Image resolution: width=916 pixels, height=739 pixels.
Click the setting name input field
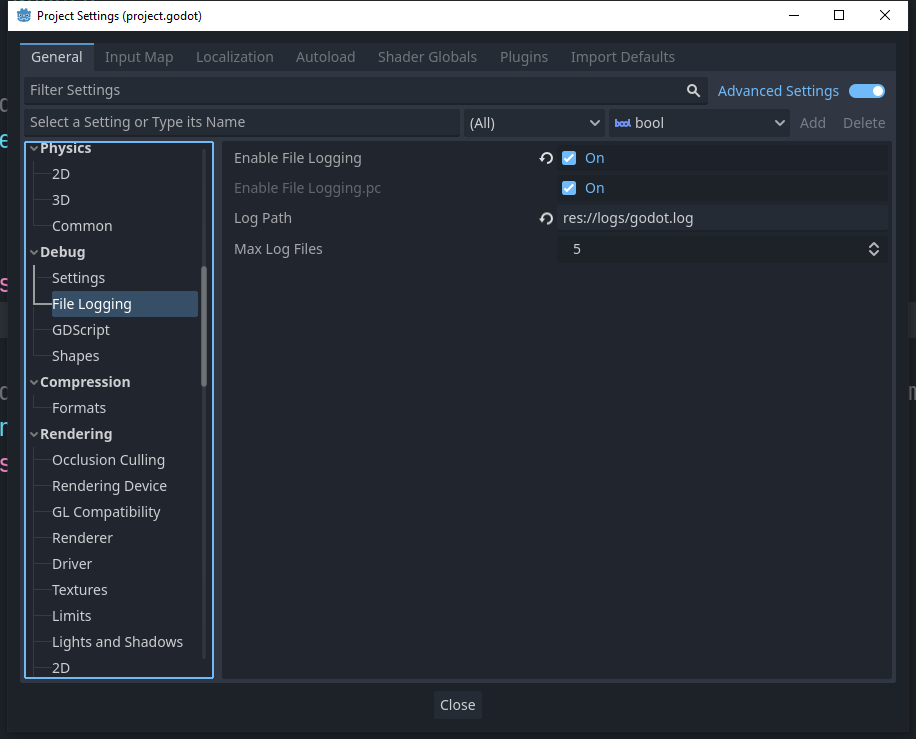[x=240, y=122]
